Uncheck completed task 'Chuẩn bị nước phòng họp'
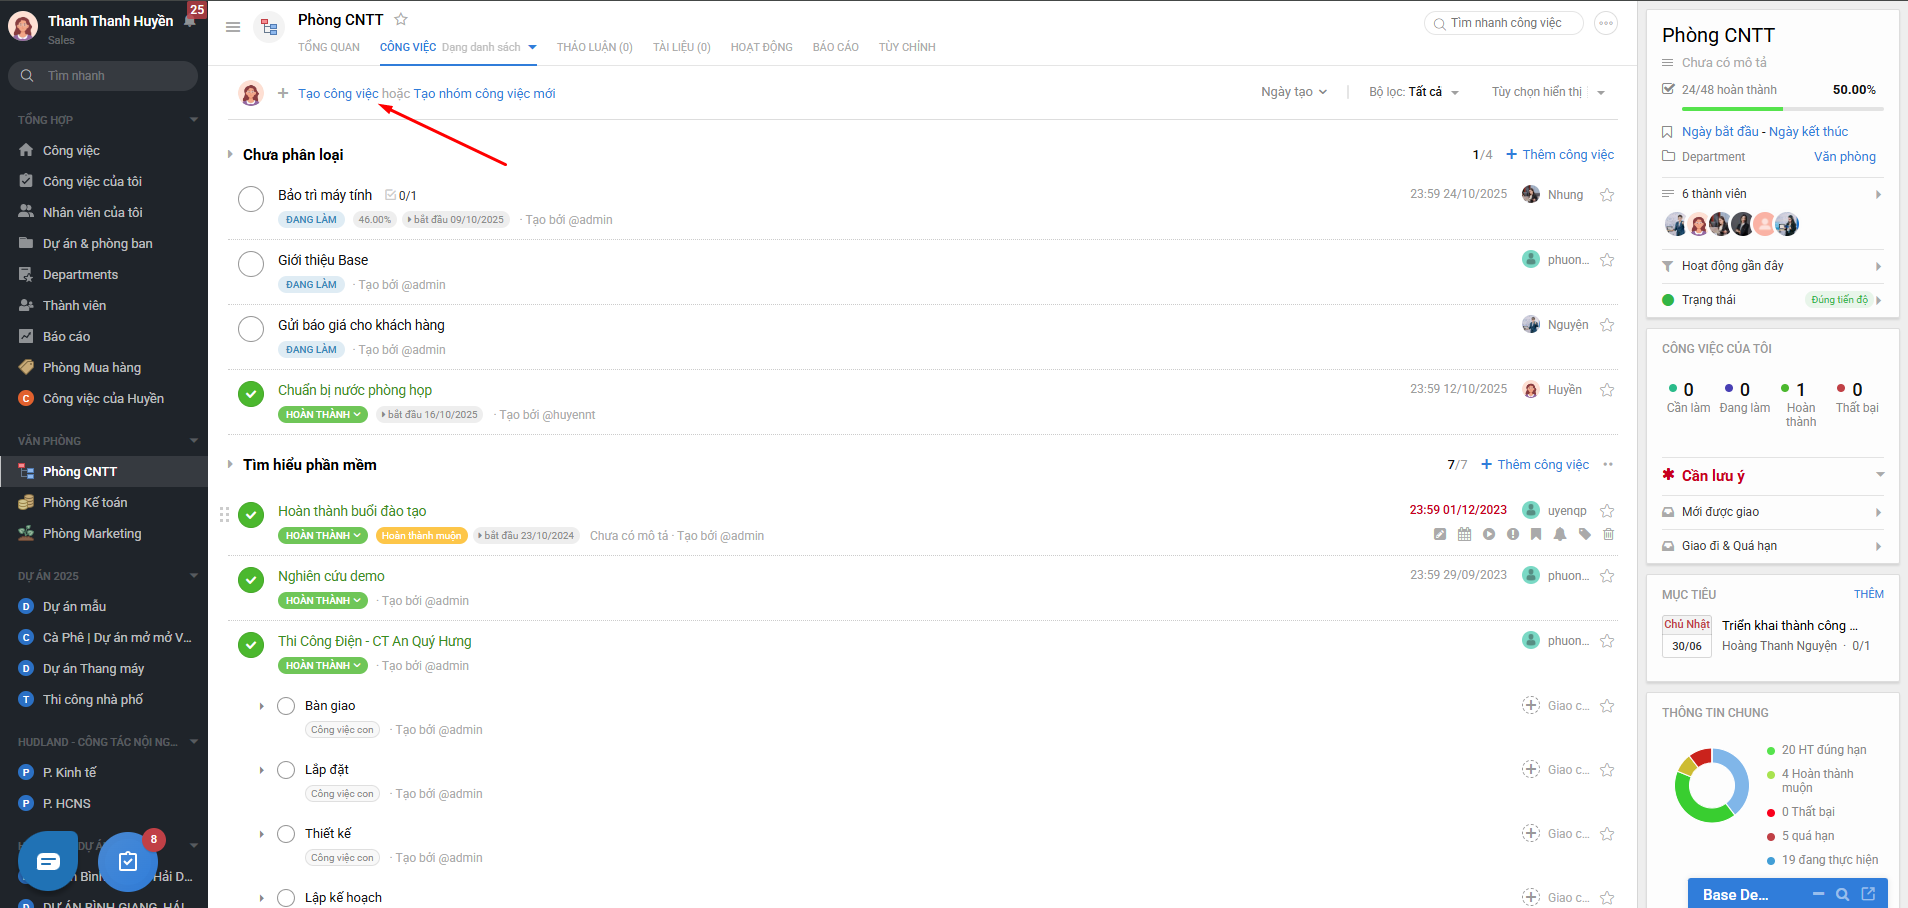The width and height of the screenshot is (1908, 908). point(251,394)
